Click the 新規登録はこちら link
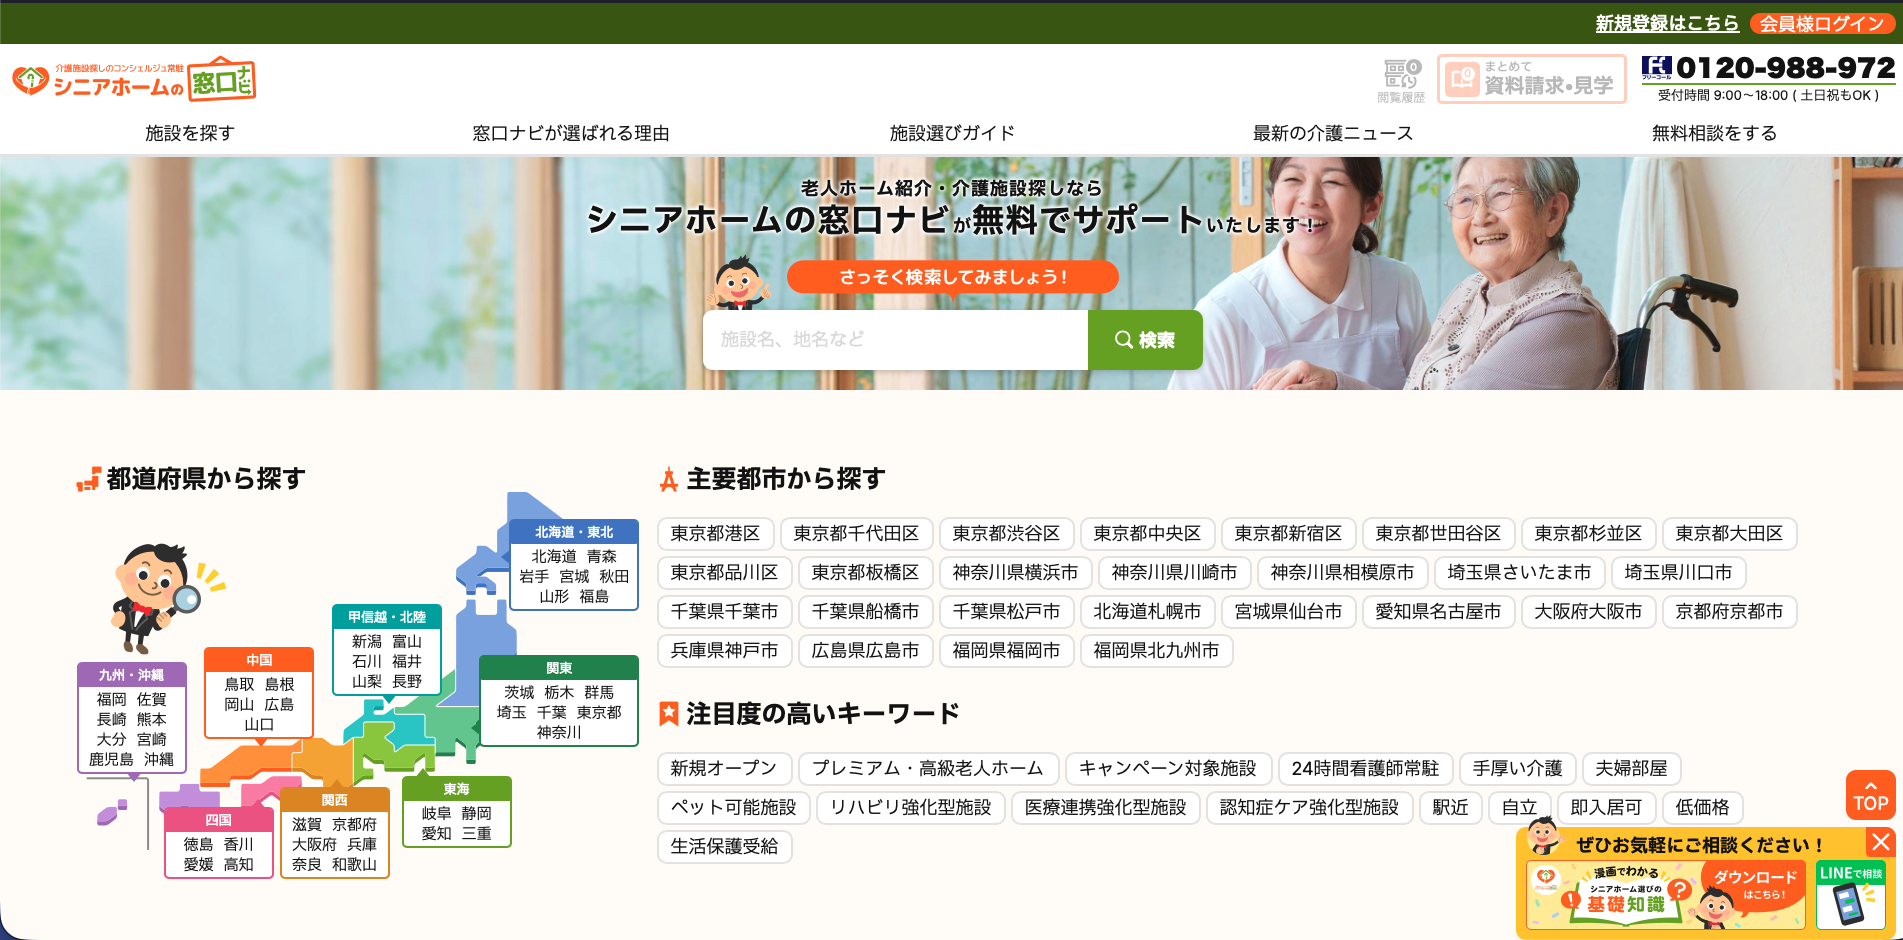 coord(1666,23)
